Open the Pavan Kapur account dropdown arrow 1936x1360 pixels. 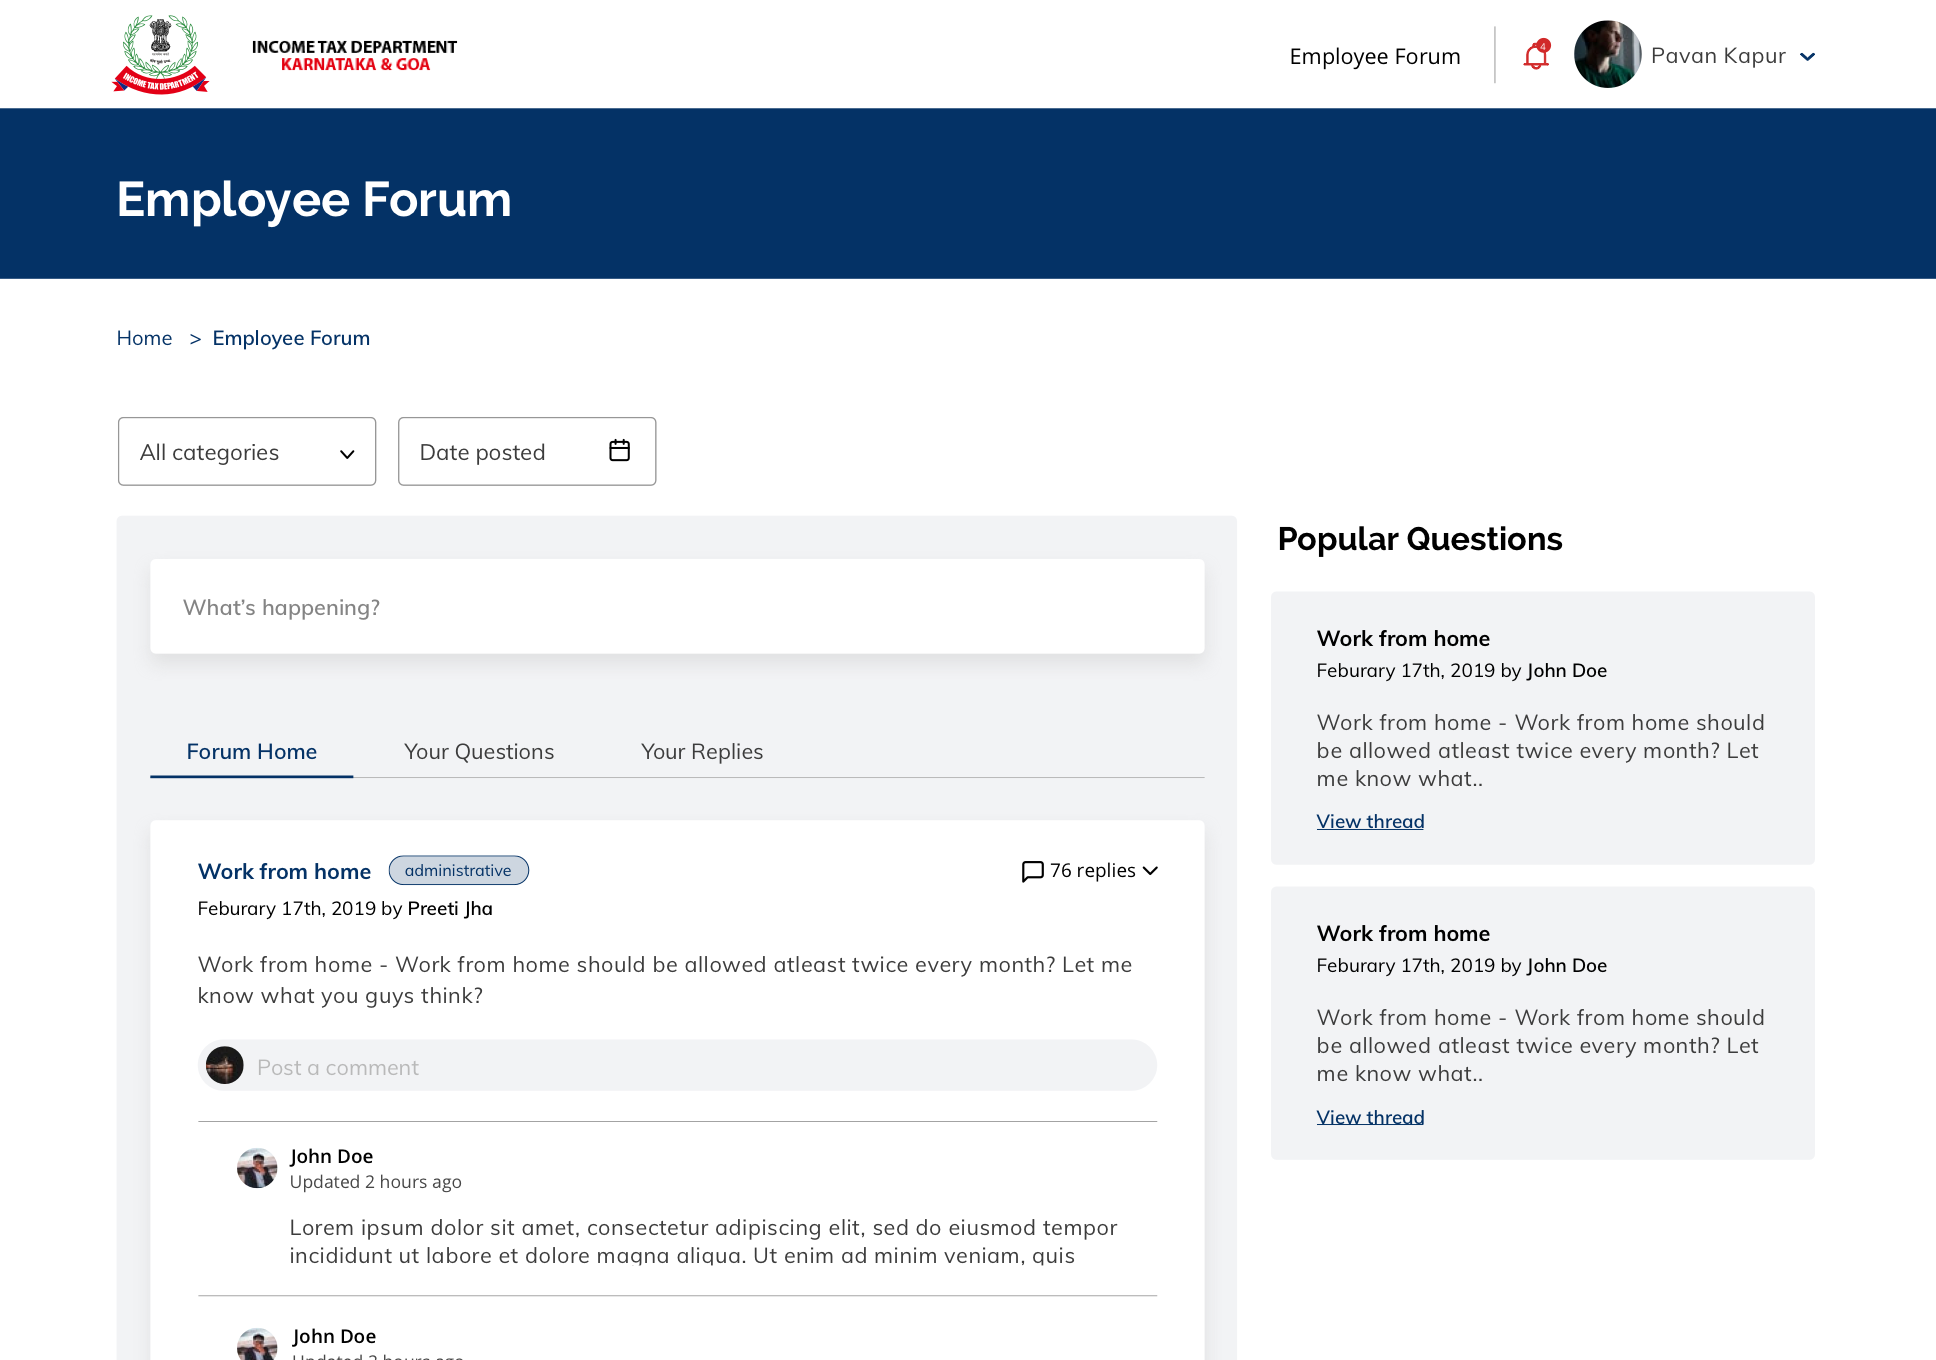coord(1807,57)
